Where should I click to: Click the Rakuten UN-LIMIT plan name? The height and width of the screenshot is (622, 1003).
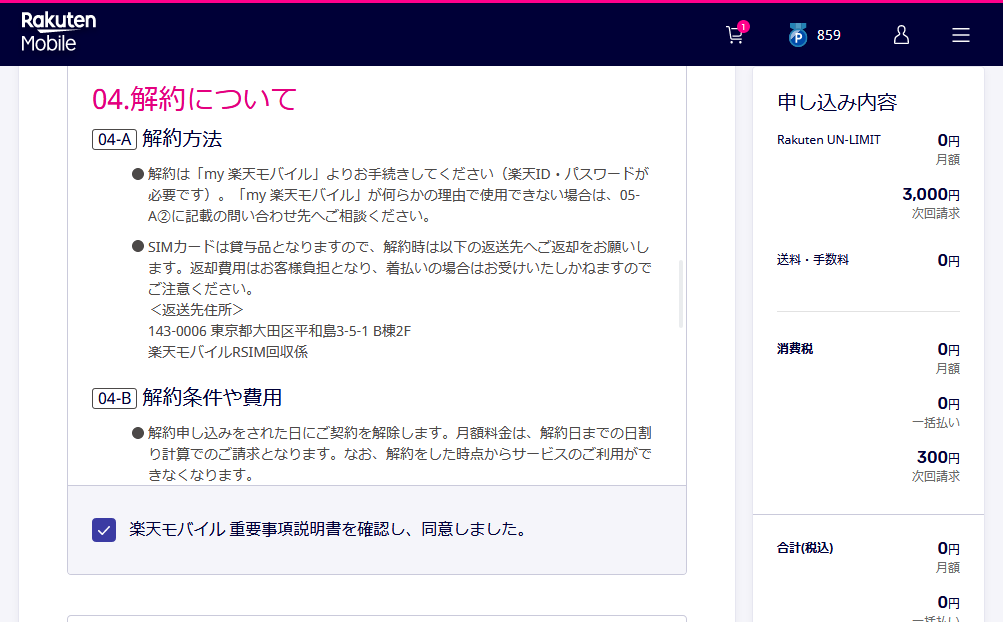[828, 140]
